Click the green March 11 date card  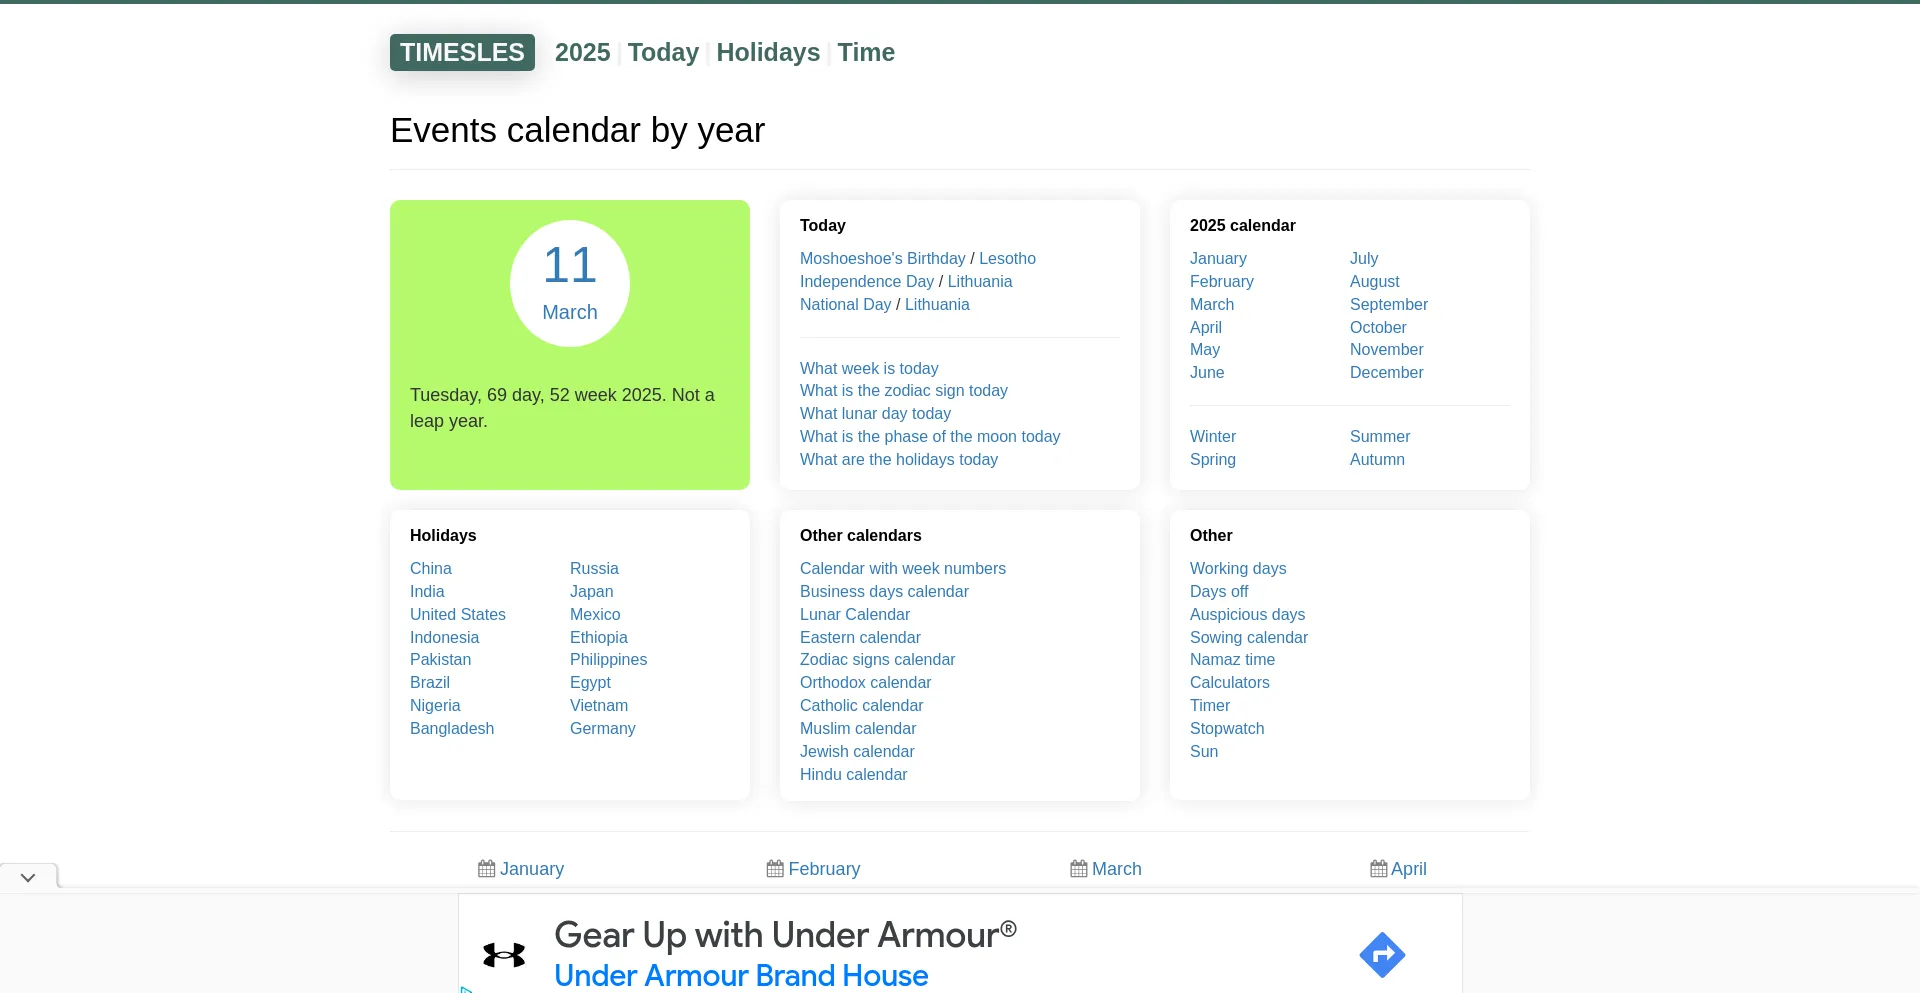point(570,344)
